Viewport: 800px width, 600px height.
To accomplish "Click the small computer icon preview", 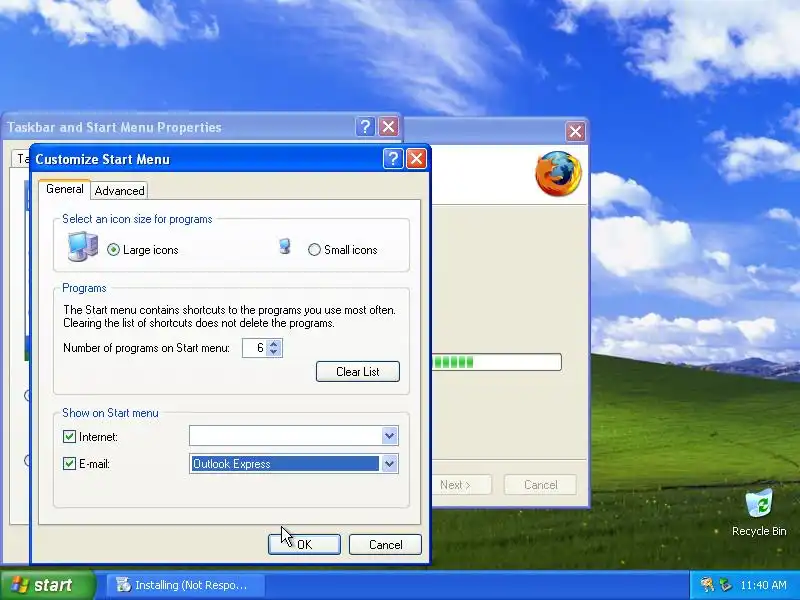I will [x=285, y=246].
